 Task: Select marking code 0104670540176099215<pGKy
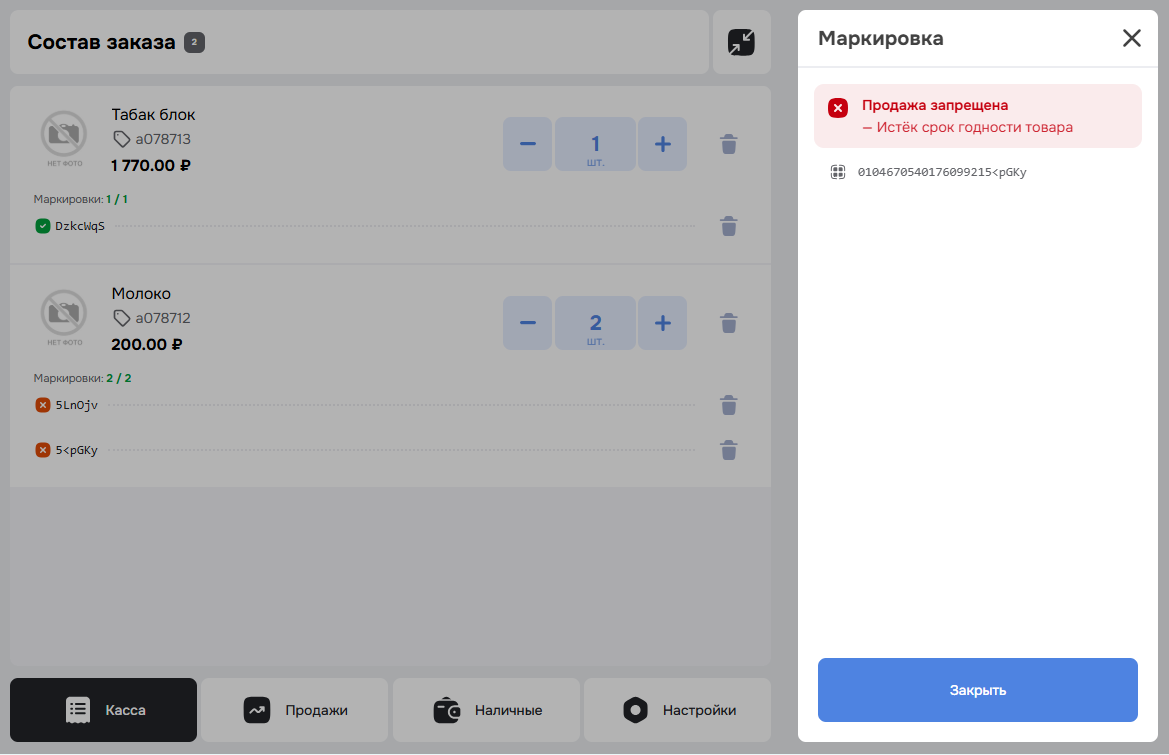pyautogui.click(x=942, y=172)
